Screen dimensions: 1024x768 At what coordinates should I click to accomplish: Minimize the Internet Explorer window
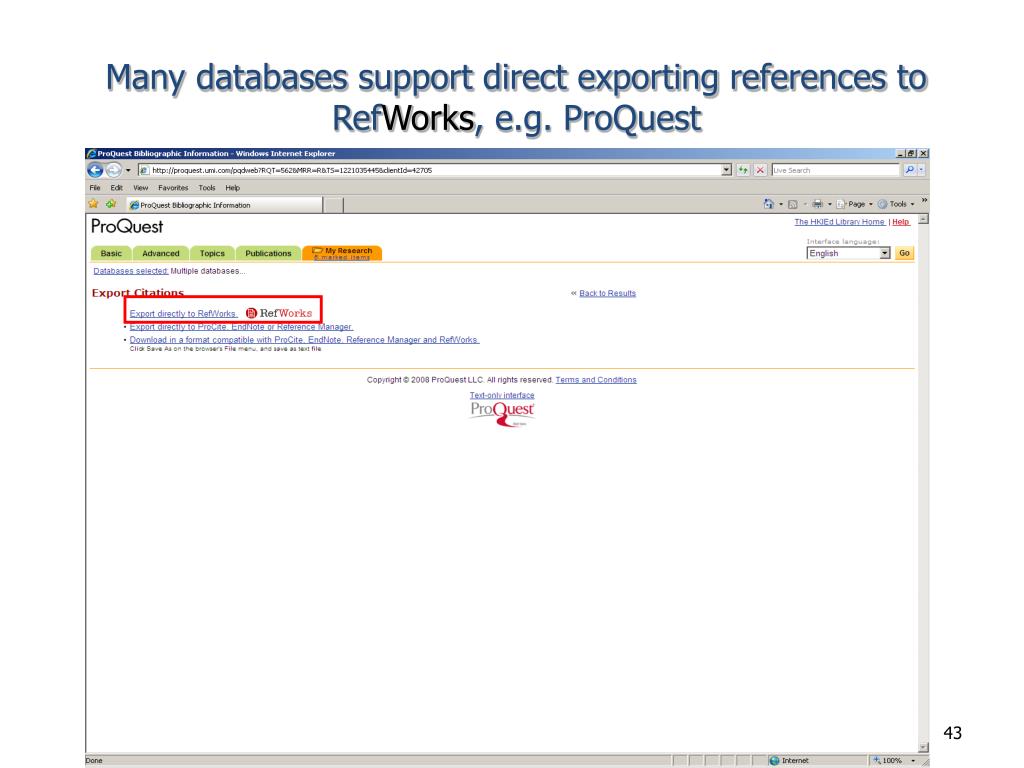pos(901,153)
